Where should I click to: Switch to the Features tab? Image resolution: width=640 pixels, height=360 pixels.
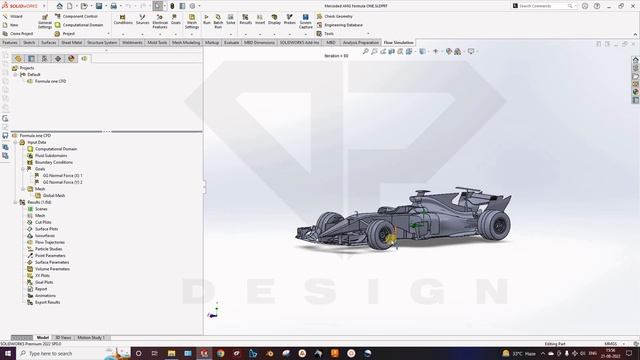tap(10, 42)
